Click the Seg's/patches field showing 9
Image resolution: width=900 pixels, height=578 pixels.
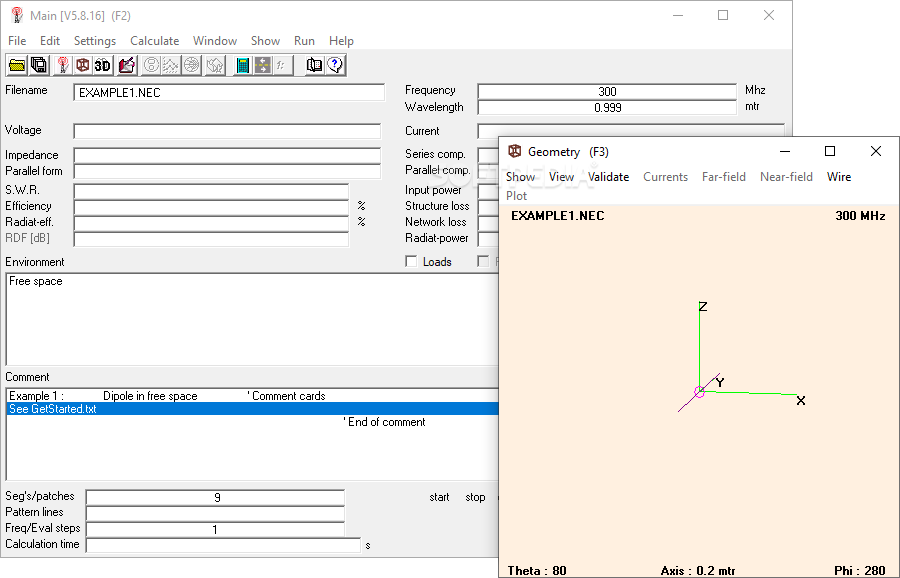[215, 497]
